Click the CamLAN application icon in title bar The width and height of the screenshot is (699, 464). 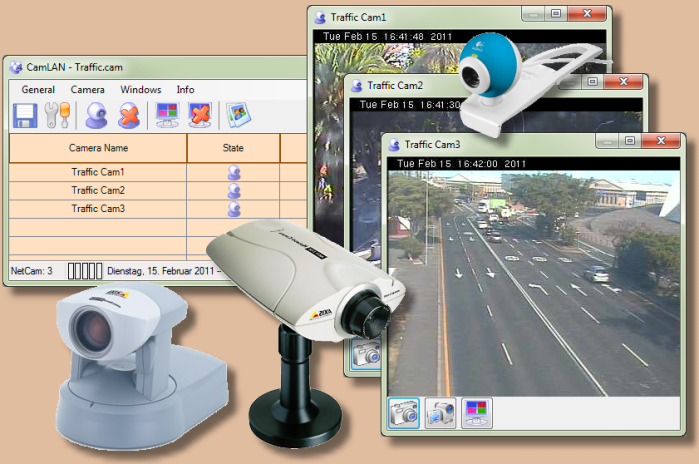click(16, 67)
